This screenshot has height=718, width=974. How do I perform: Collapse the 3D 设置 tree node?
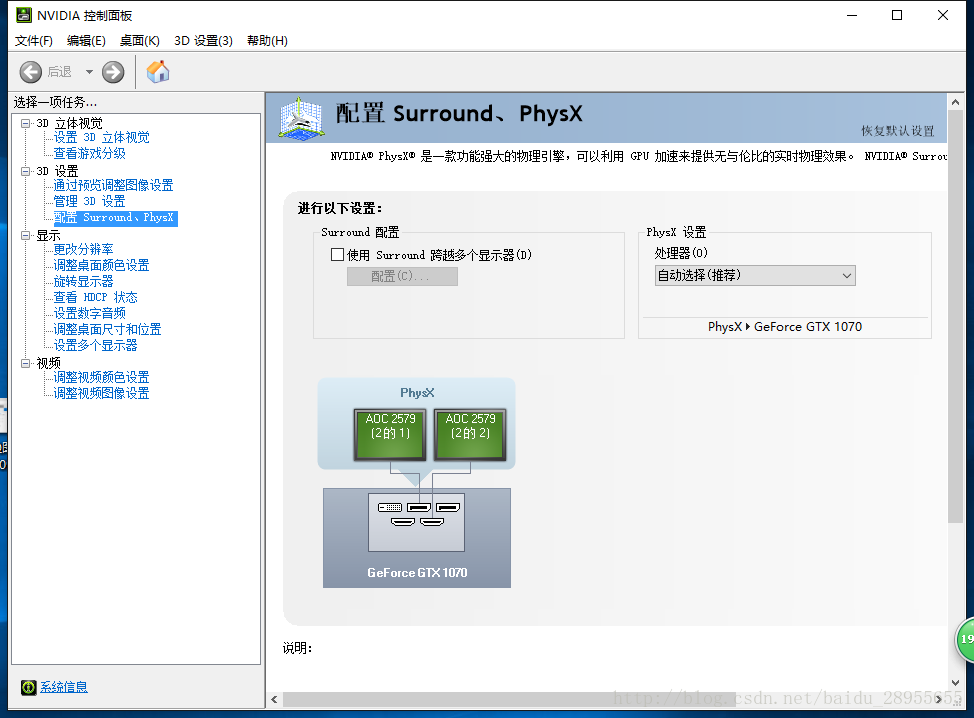coord(25,171)
